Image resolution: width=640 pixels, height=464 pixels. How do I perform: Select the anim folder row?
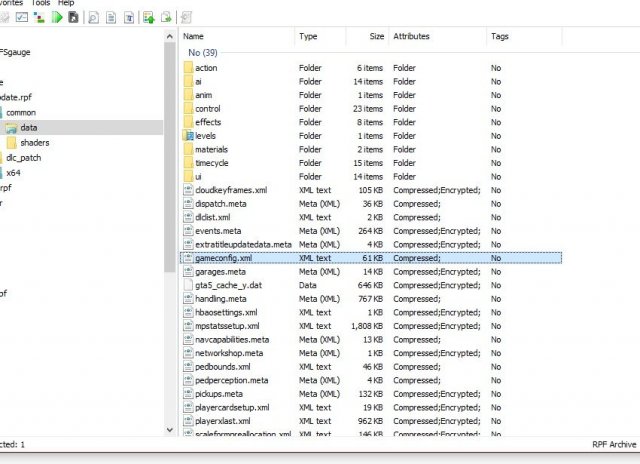tap(371, 95)
